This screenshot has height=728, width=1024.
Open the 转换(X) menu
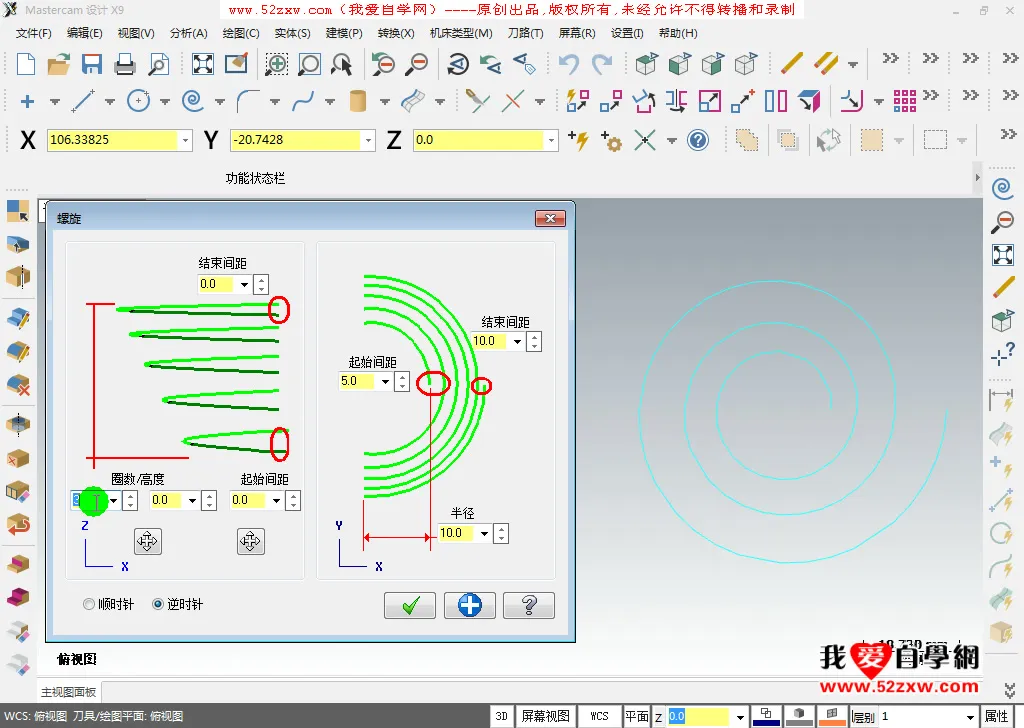(x=397, y=33)
